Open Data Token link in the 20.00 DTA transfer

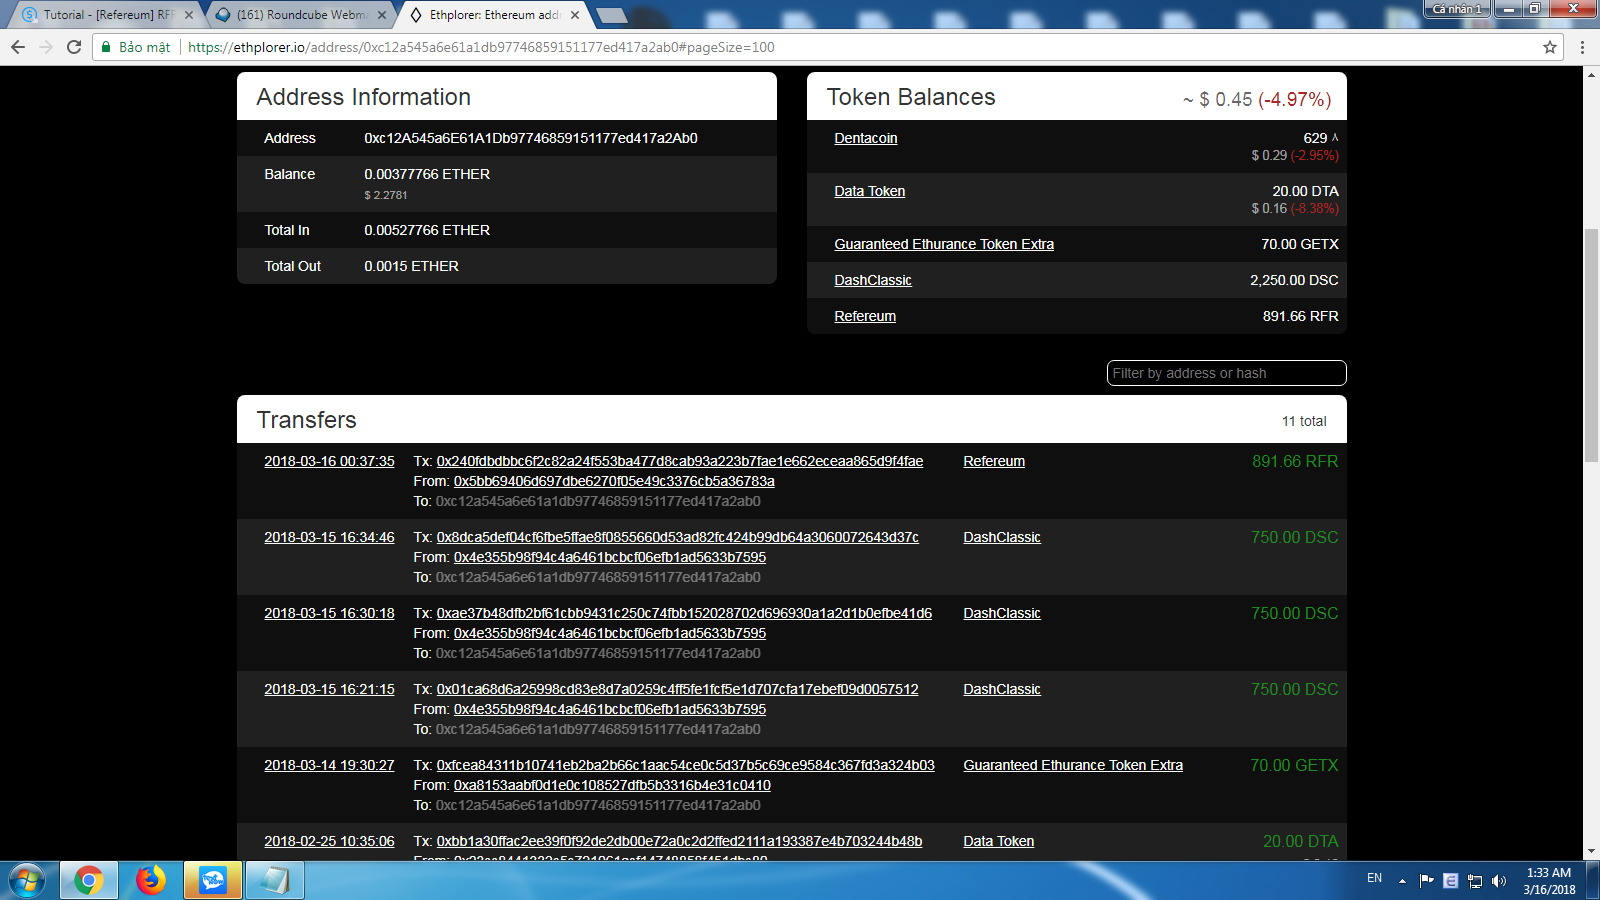[x=999, y=841]
